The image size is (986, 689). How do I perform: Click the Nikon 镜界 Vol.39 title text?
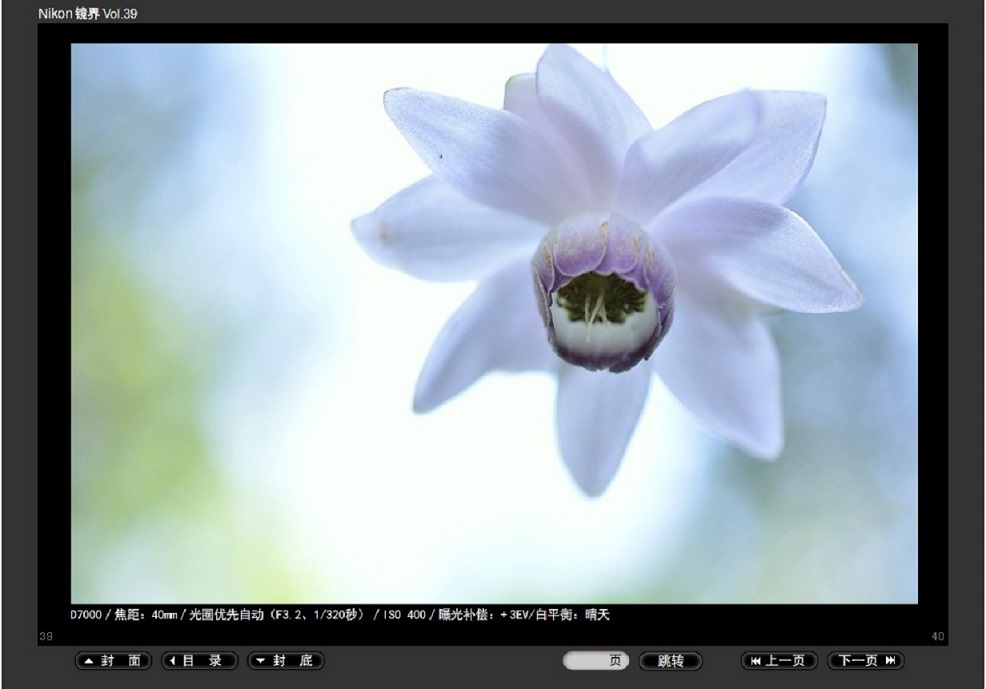88,14
